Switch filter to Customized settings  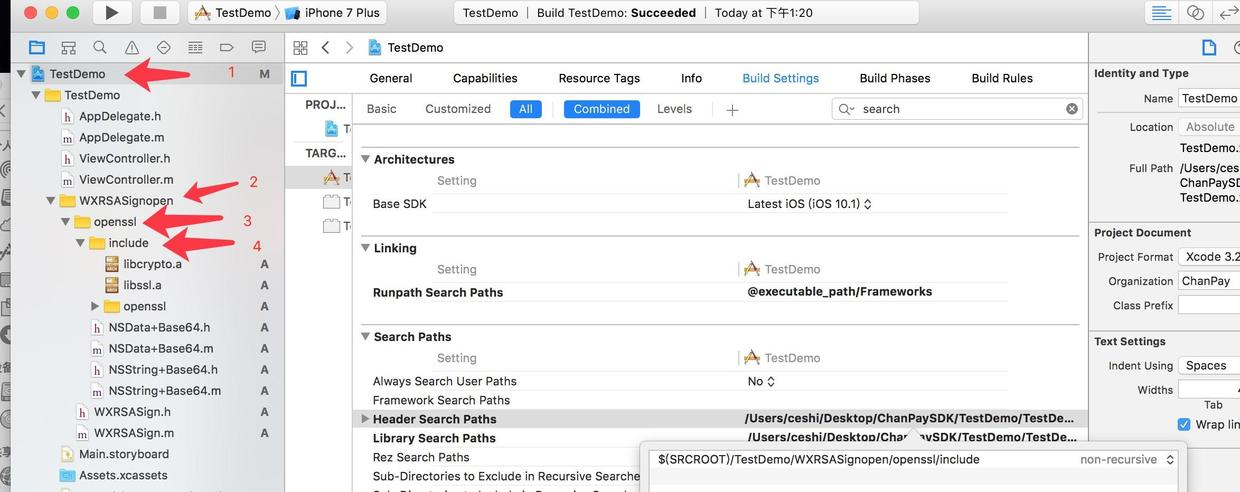pyautogui.click(x=458, y=109)
